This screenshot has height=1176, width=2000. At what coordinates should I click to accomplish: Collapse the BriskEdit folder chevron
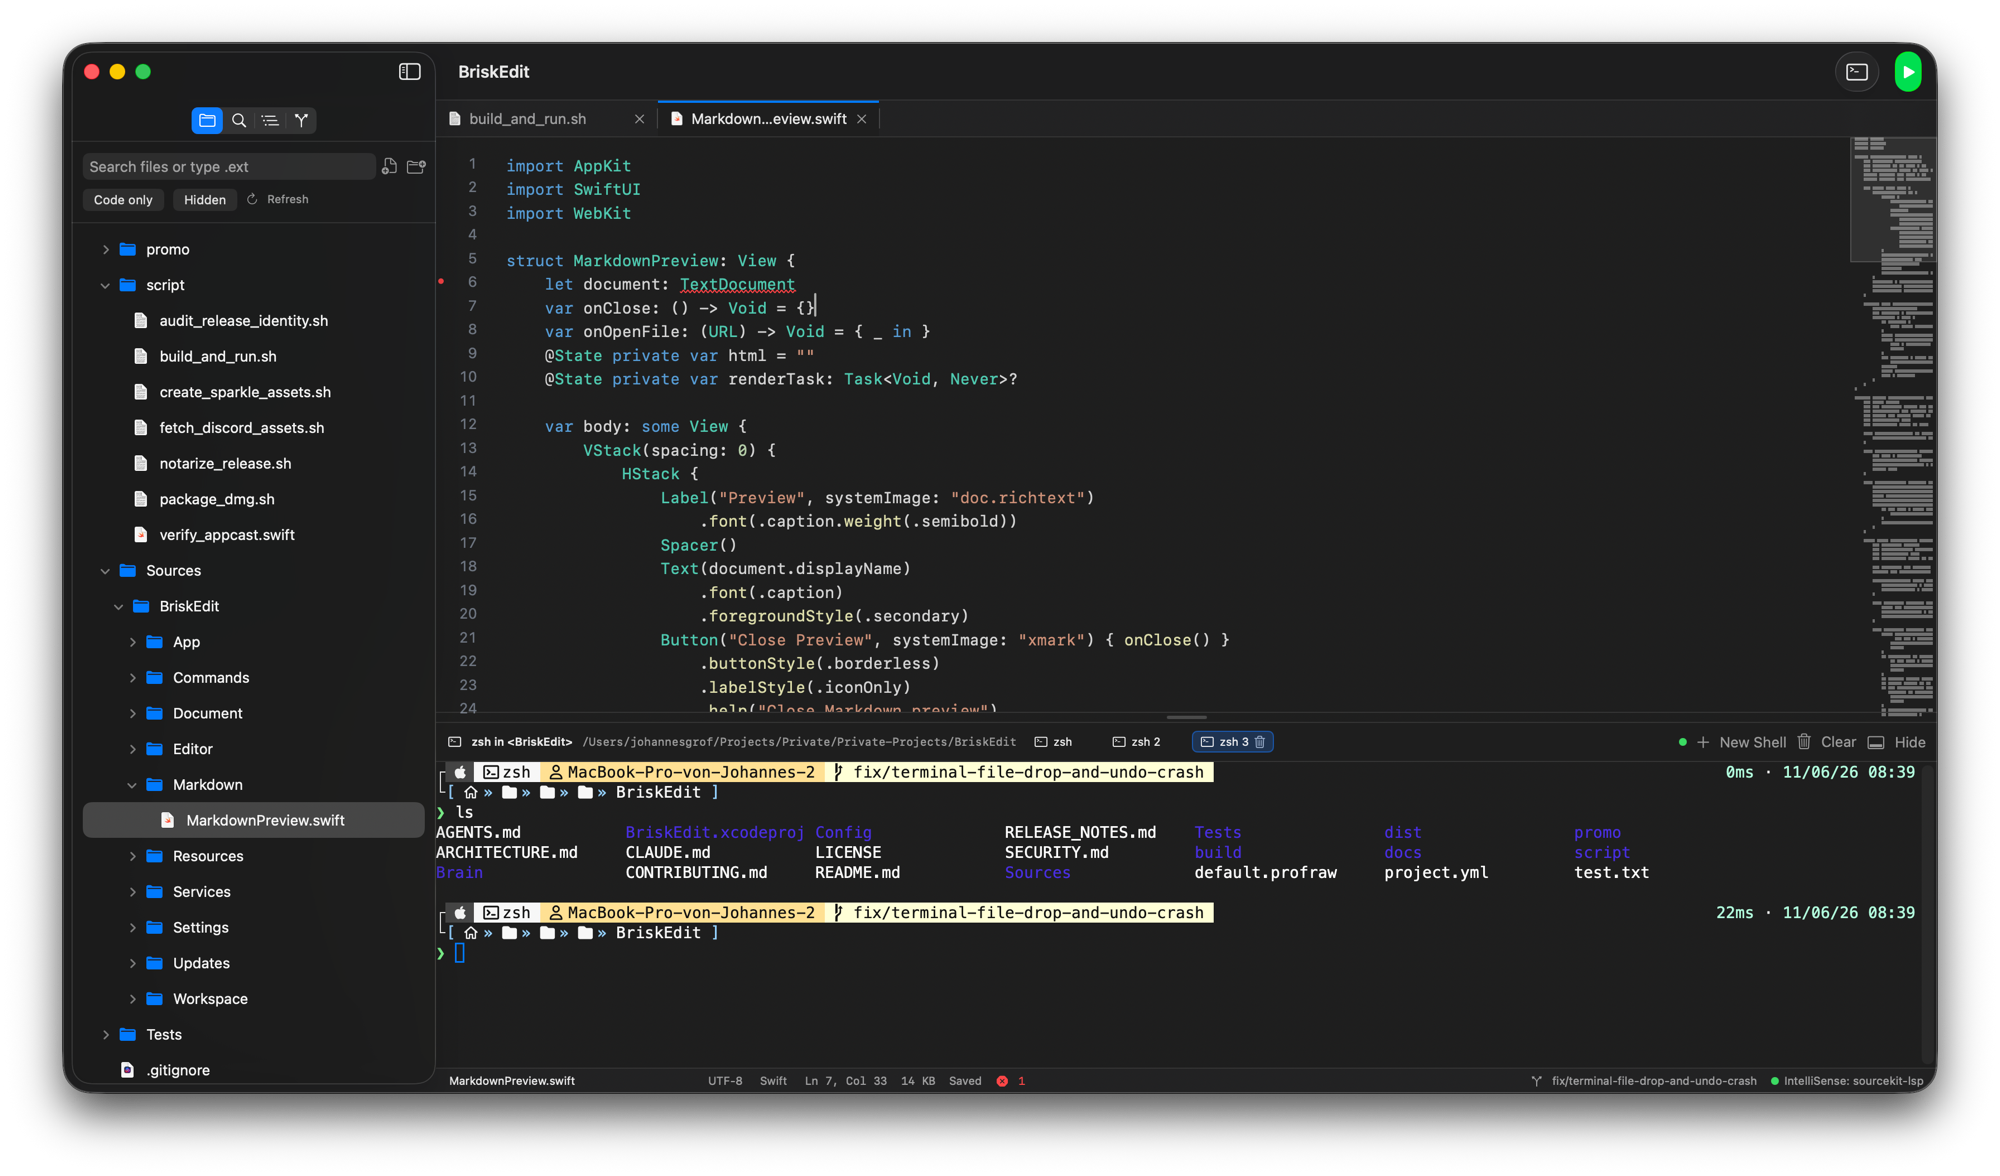coord(119,607)
